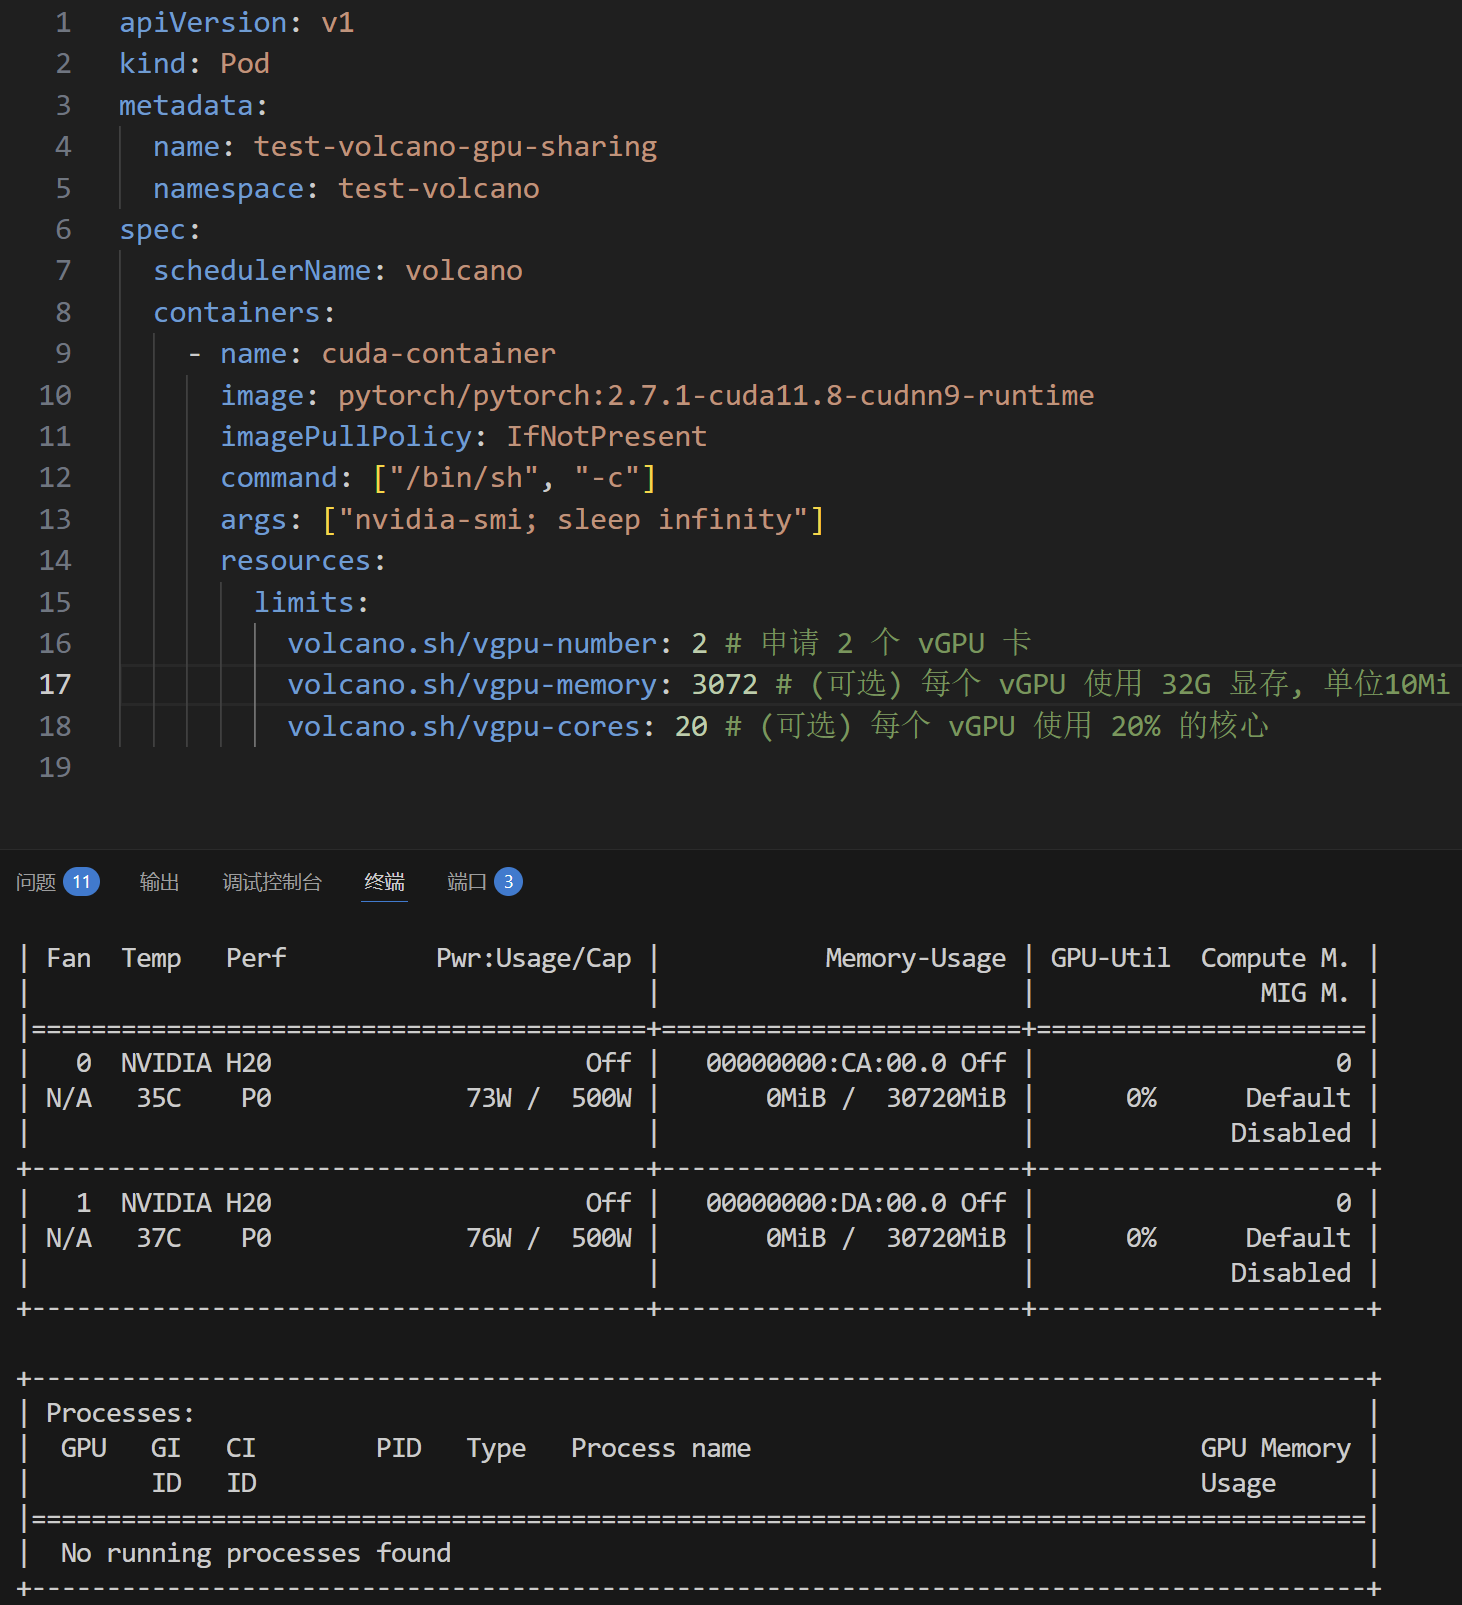Open the 调试控制台 debug console tab
The image size is (1462, 1605).
point(271,882)
